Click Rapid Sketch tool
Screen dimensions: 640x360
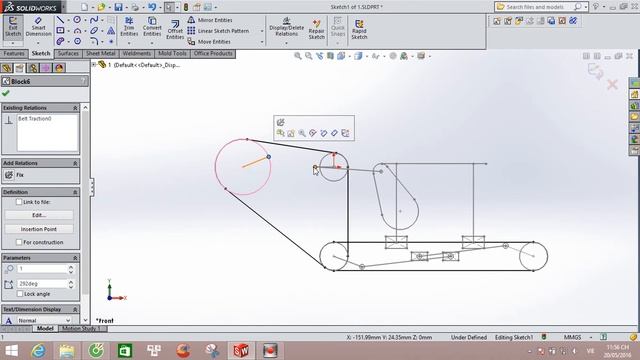click(359, 29)
